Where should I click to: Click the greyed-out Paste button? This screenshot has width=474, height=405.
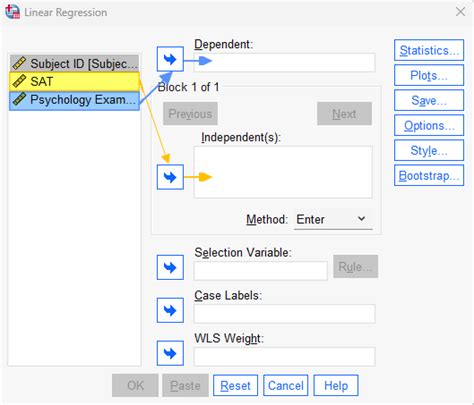pos(185,386)
